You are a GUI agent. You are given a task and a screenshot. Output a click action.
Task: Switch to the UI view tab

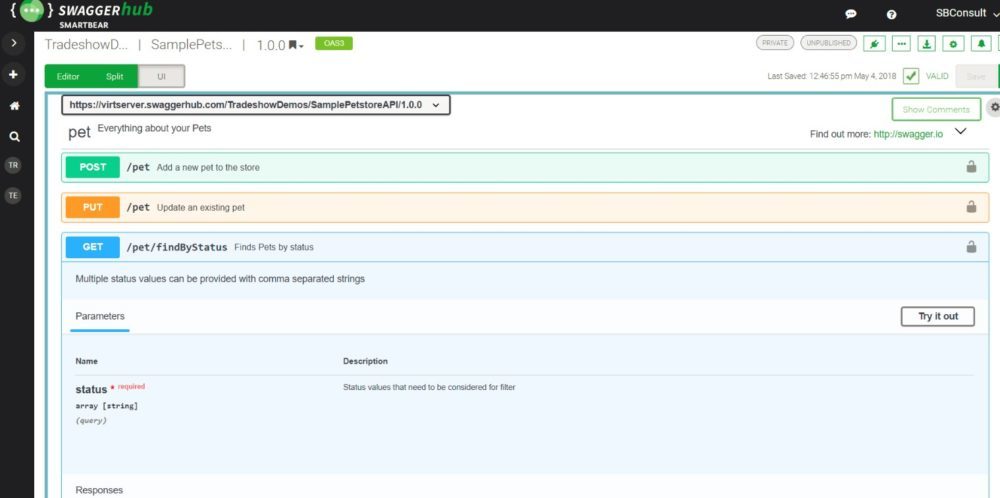[x=161, y=76]
